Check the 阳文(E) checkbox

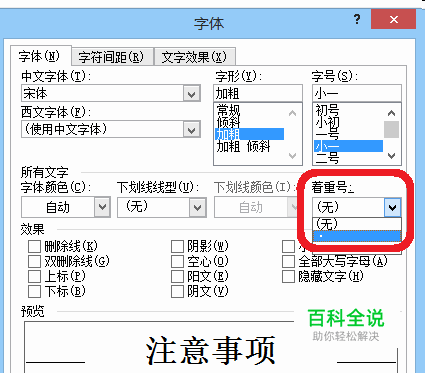click(x=177, y=276)
